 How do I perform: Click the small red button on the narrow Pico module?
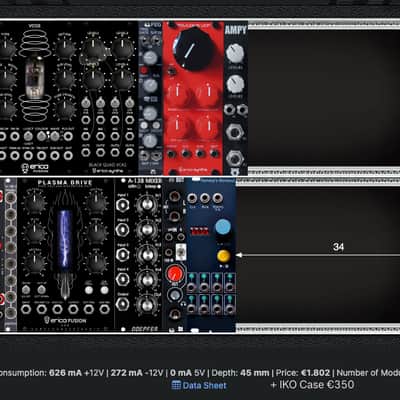144,70
